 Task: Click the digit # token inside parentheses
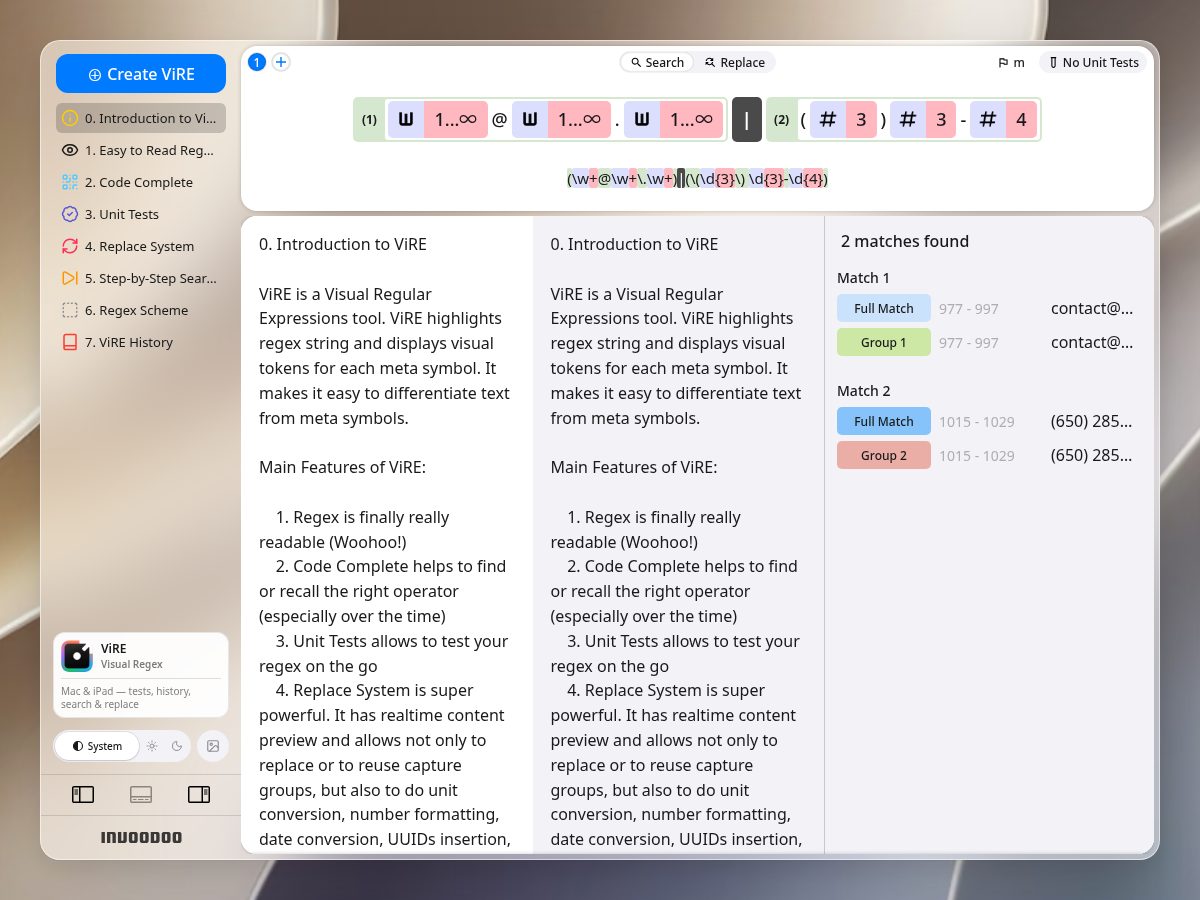pyautogui.click(x=828, y=120)
